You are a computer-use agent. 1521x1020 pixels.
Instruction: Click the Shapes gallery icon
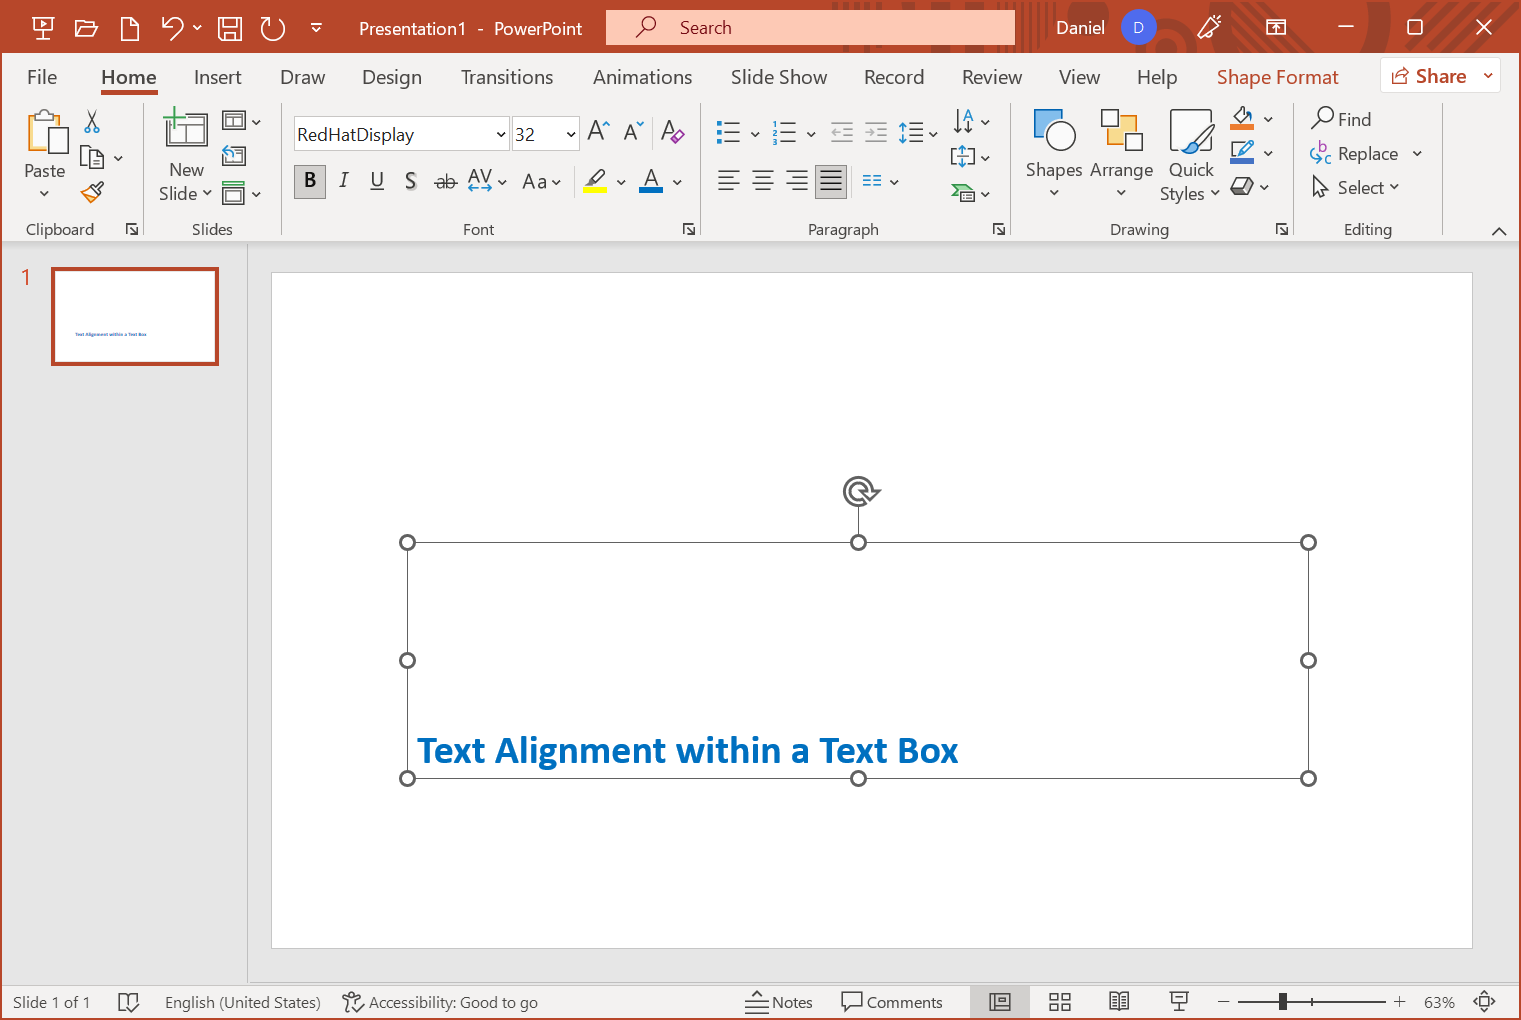pyautogui.click(x=1054, y=132)
